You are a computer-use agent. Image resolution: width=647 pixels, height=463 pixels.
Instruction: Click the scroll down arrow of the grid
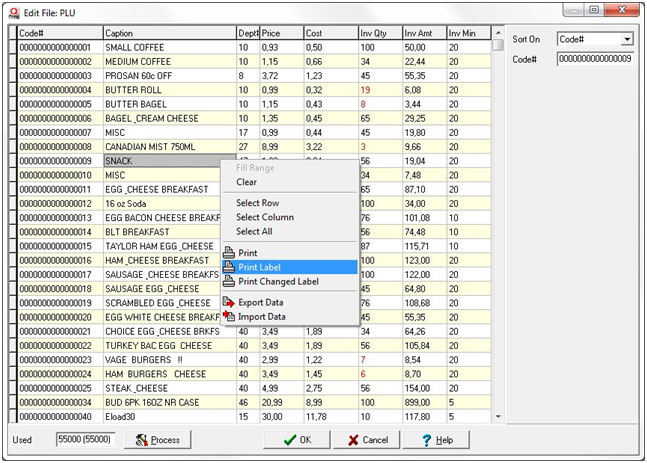click(498, 416)
